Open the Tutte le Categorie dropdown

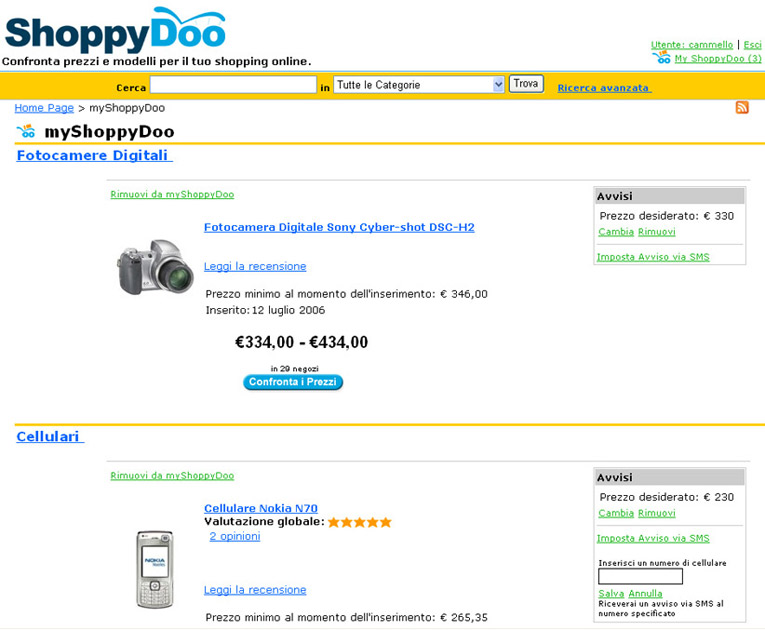pyautogui.click(x=419, y=85)
